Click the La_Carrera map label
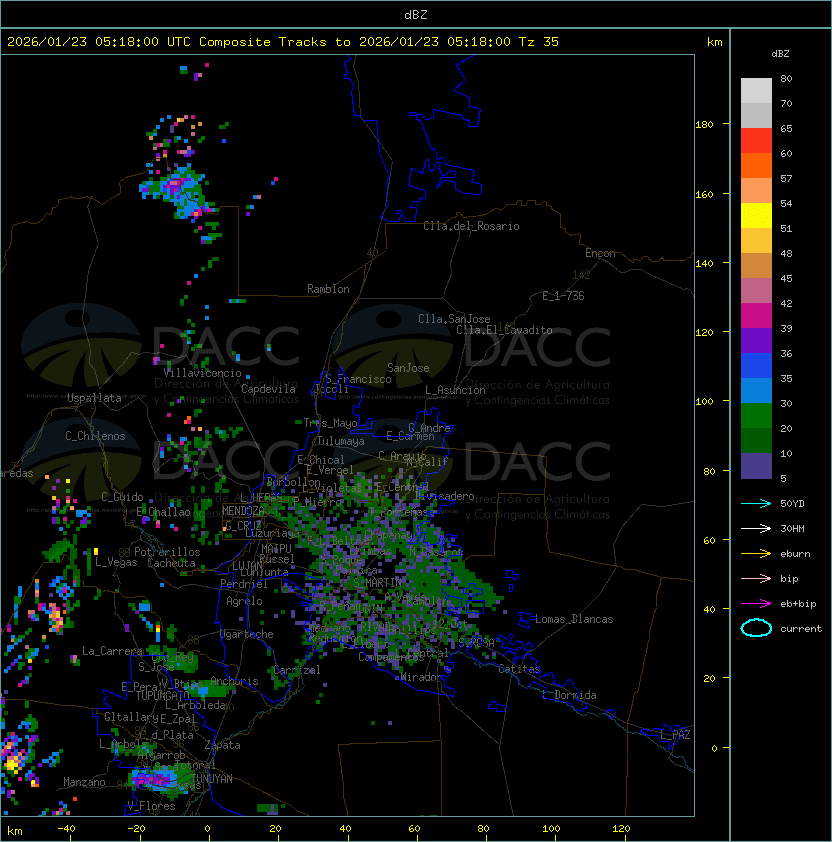Image resolution: width=832 pixels, height=842 pixels. tap(113, 651)
